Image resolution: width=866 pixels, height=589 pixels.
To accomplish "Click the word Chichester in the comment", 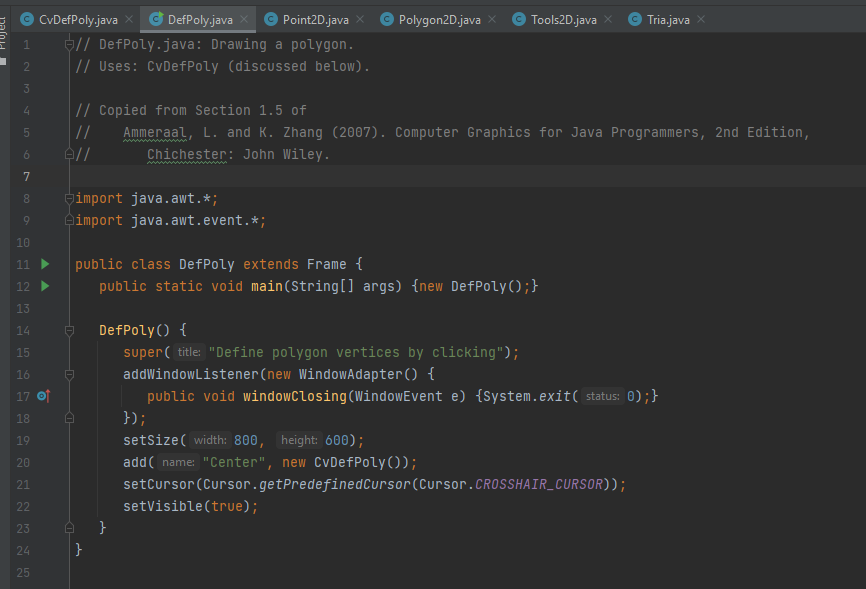I will point(187,155).
